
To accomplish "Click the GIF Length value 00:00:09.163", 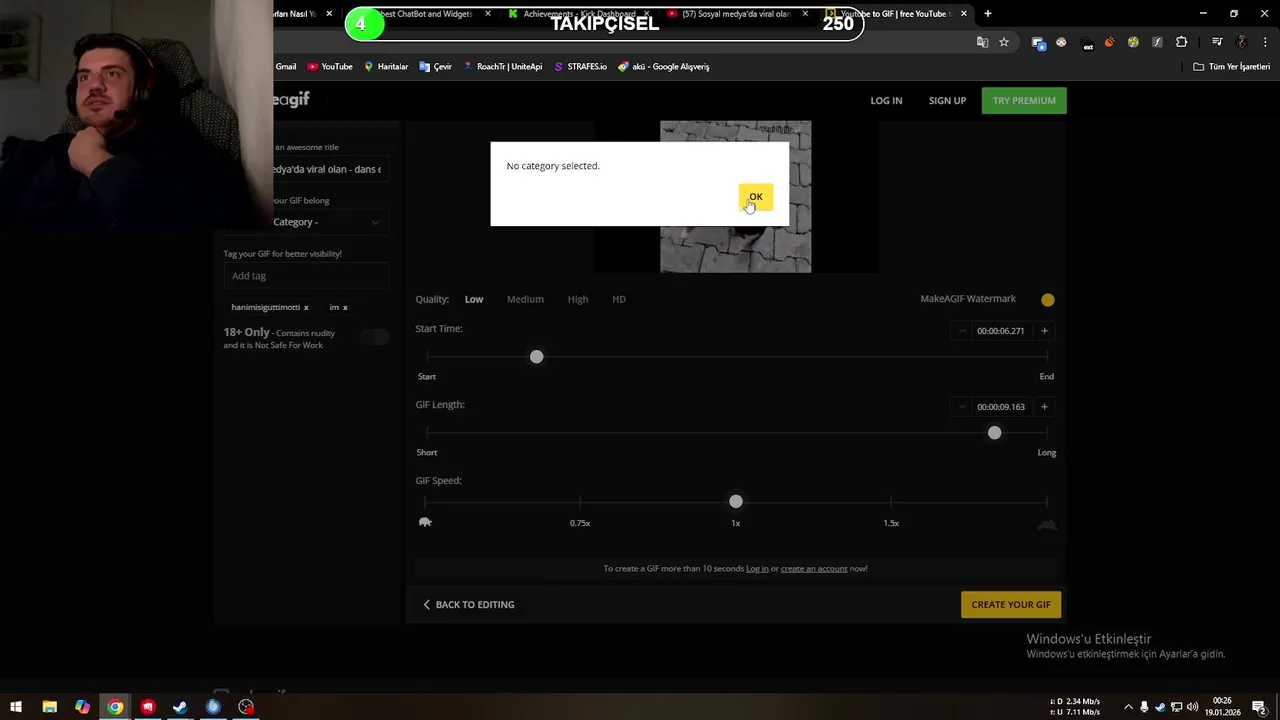I will 1000,407.
